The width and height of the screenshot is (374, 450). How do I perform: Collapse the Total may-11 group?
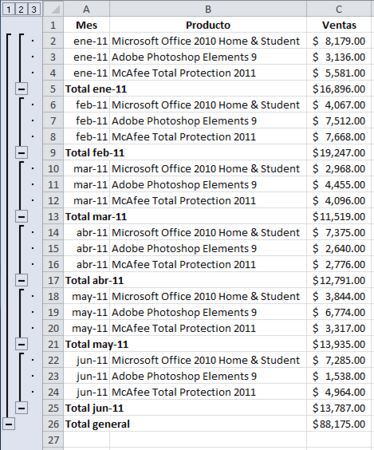tap(21, 344)
